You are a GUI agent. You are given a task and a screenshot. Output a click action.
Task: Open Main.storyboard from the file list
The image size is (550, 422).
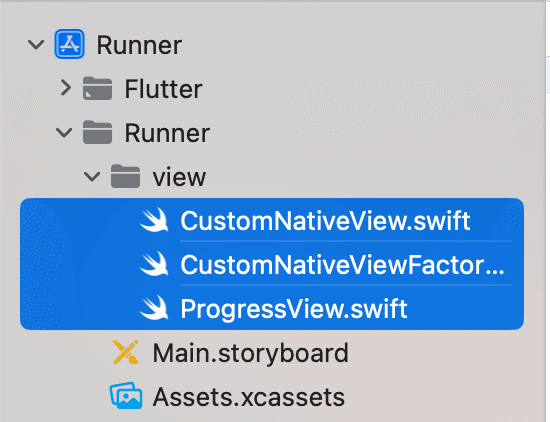pyautogui.click(x=250, y=353)
